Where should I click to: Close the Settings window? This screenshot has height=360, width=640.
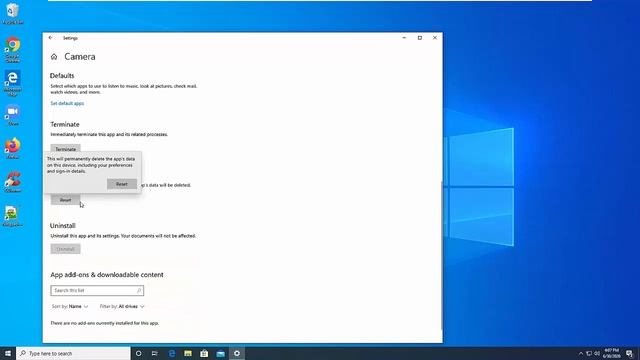435,38
